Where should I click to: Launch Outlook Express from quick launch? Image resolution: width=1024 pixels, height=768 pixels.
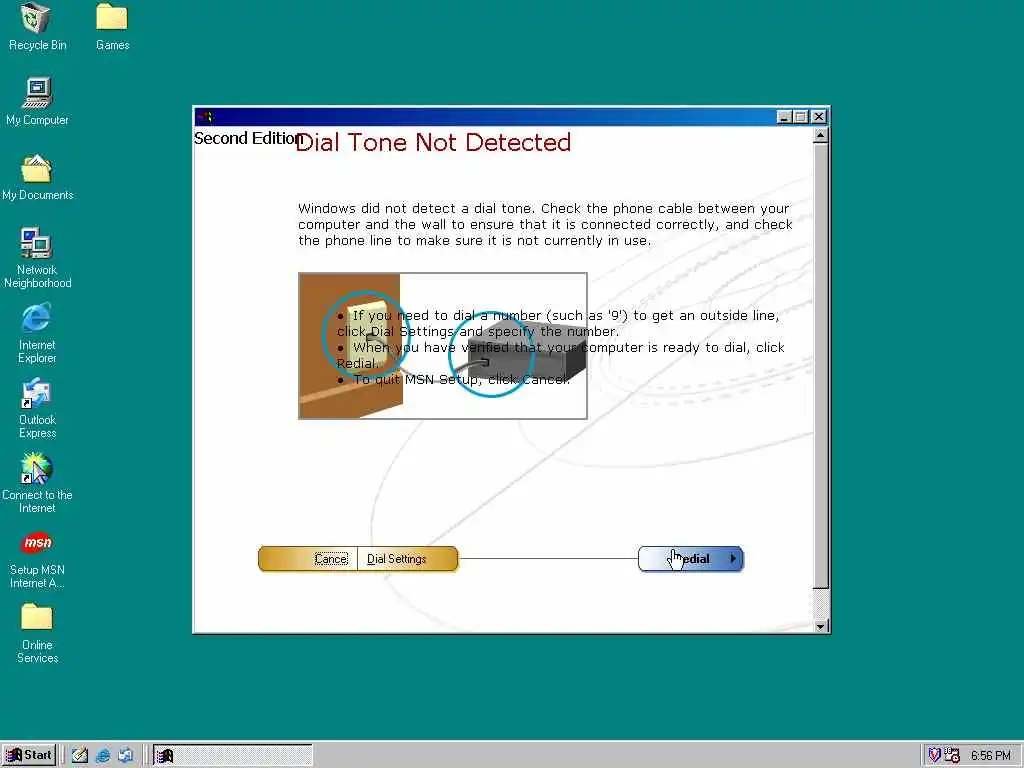pyautogui.click(x=125, y=756)
